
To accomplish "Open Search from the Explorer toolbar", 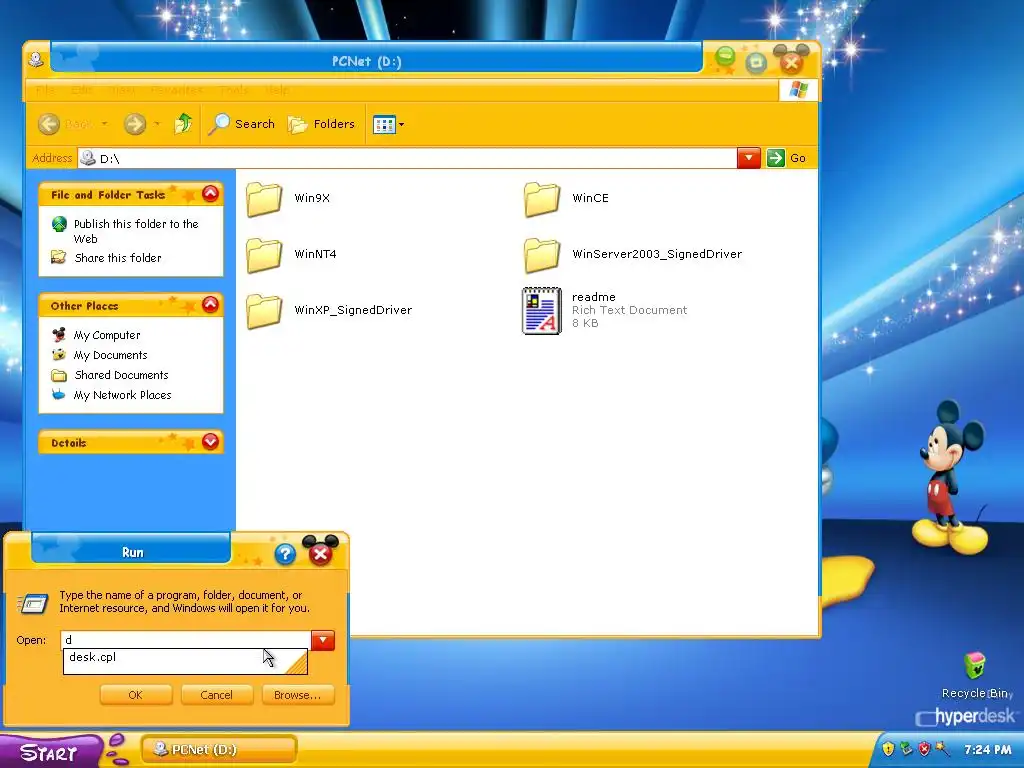I will 241,123.
